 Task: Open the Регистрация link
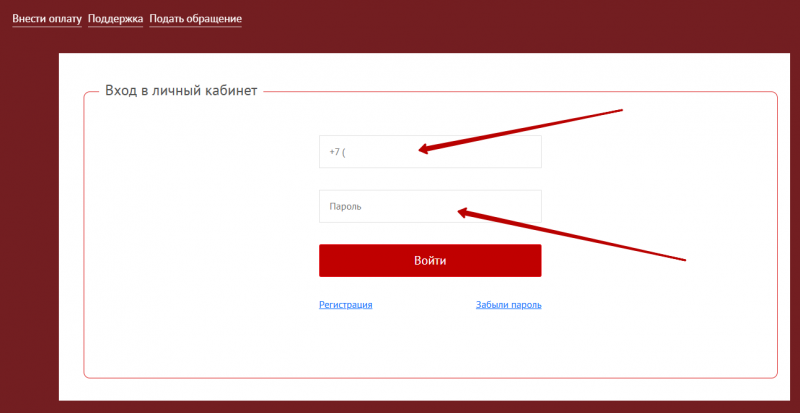345,304
